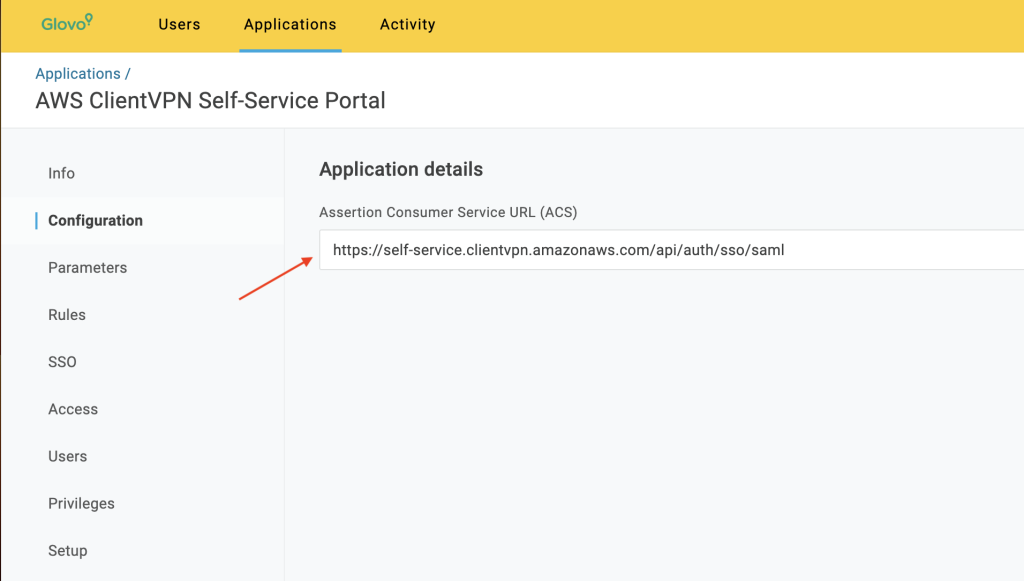Click the Glovo logo
1024x581 pixels.
66,23
